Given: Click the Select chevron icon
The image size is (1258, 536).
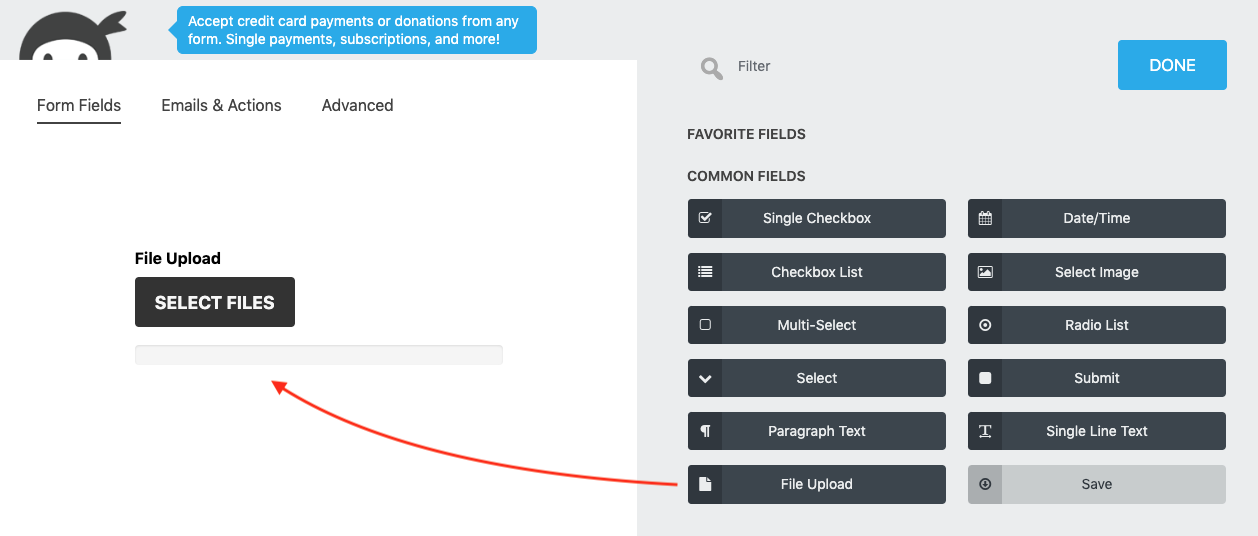Looking at the screenshot, I should click(705, 378).
